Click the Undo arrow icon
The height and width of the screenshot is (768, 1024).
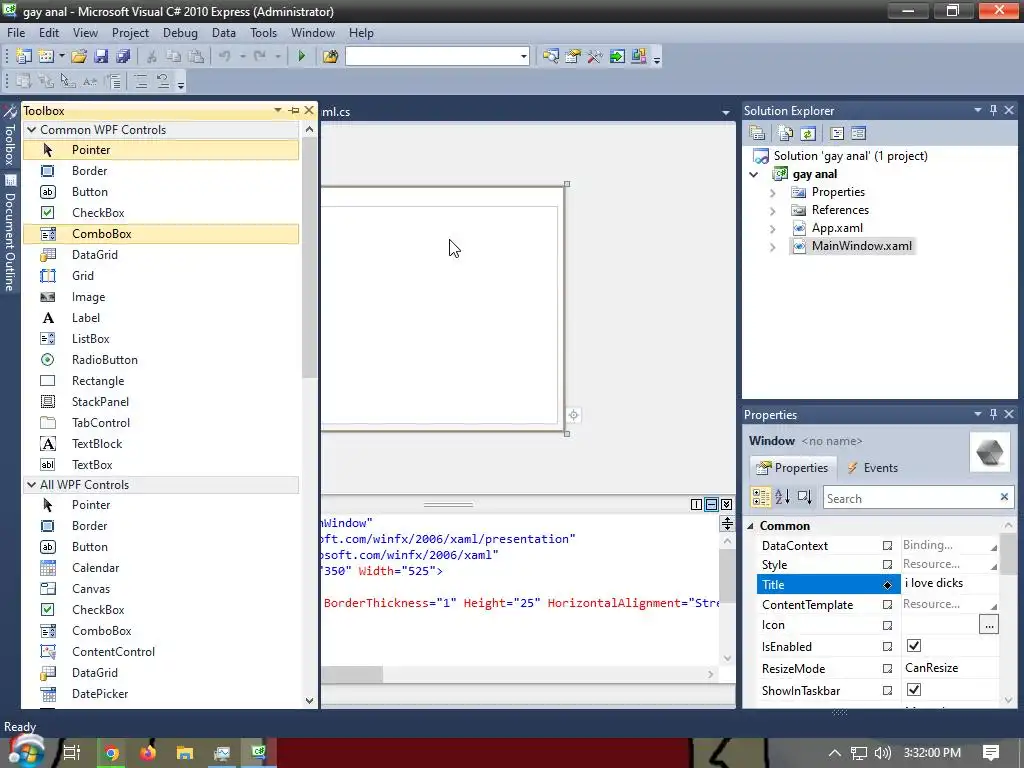tap(225, 56)
